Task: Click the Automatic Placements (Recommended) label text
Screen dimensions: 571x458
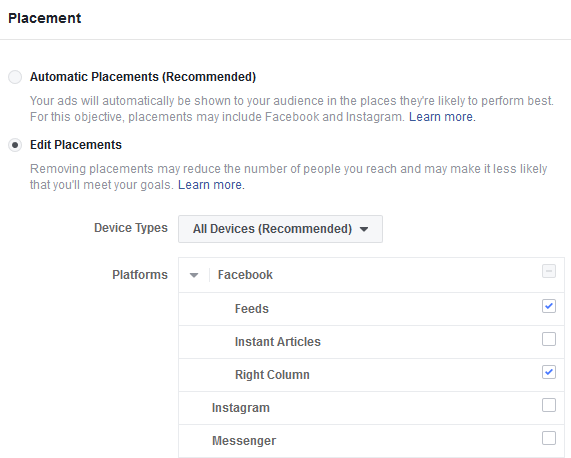Action: (x=143, y=77)
